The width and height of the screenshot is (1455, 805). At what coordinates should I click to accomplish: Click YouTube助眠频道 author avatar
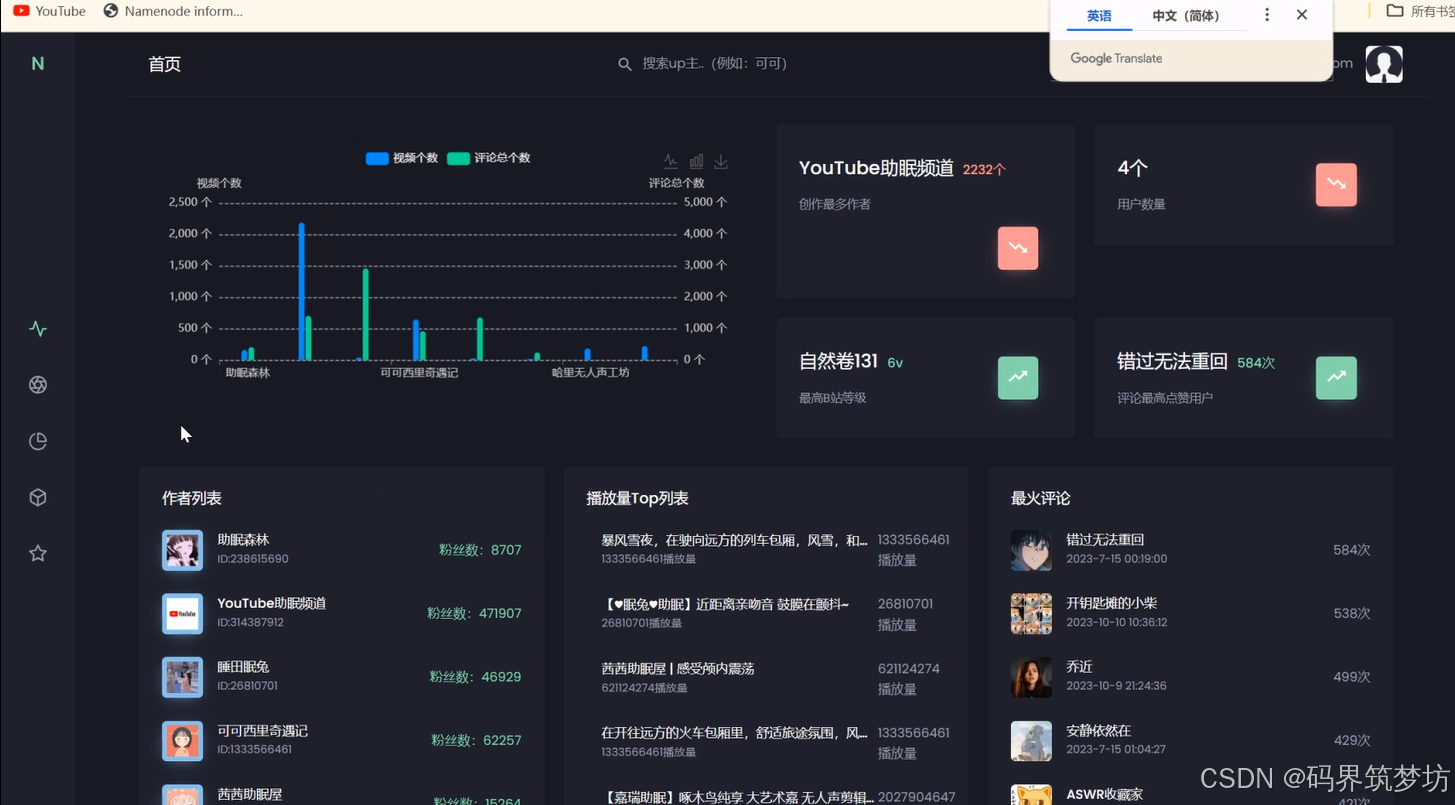click(182, 614)
